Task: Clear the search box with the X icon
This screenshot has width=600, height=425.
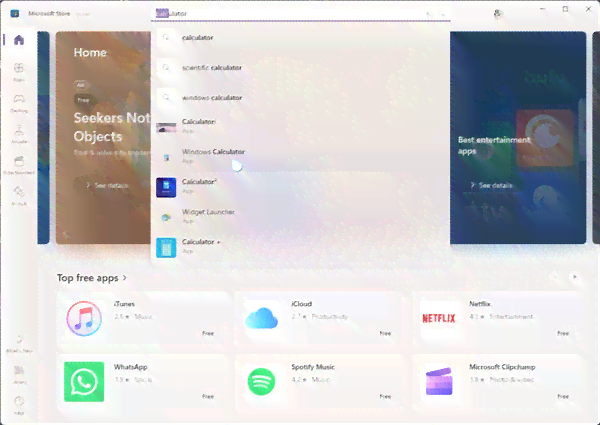Action: [429, 14]
